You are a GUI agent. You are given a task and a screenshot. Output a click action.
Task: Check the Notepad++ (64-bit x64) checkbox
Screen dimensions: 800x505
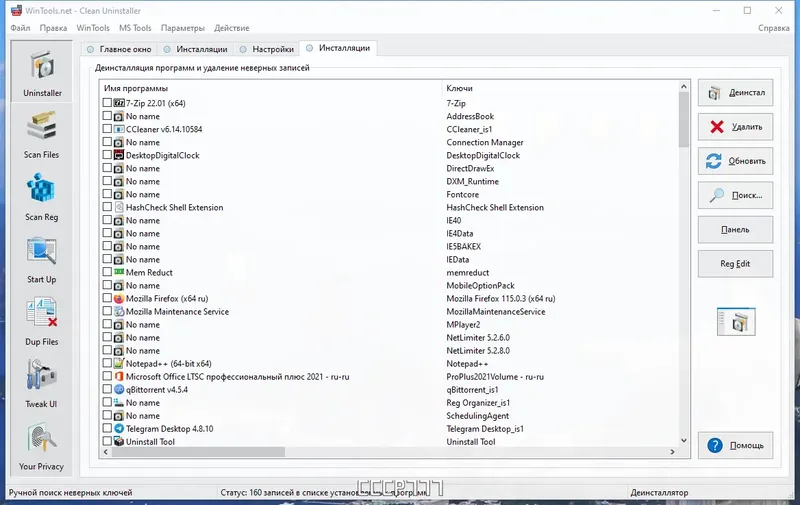point(107,363)
